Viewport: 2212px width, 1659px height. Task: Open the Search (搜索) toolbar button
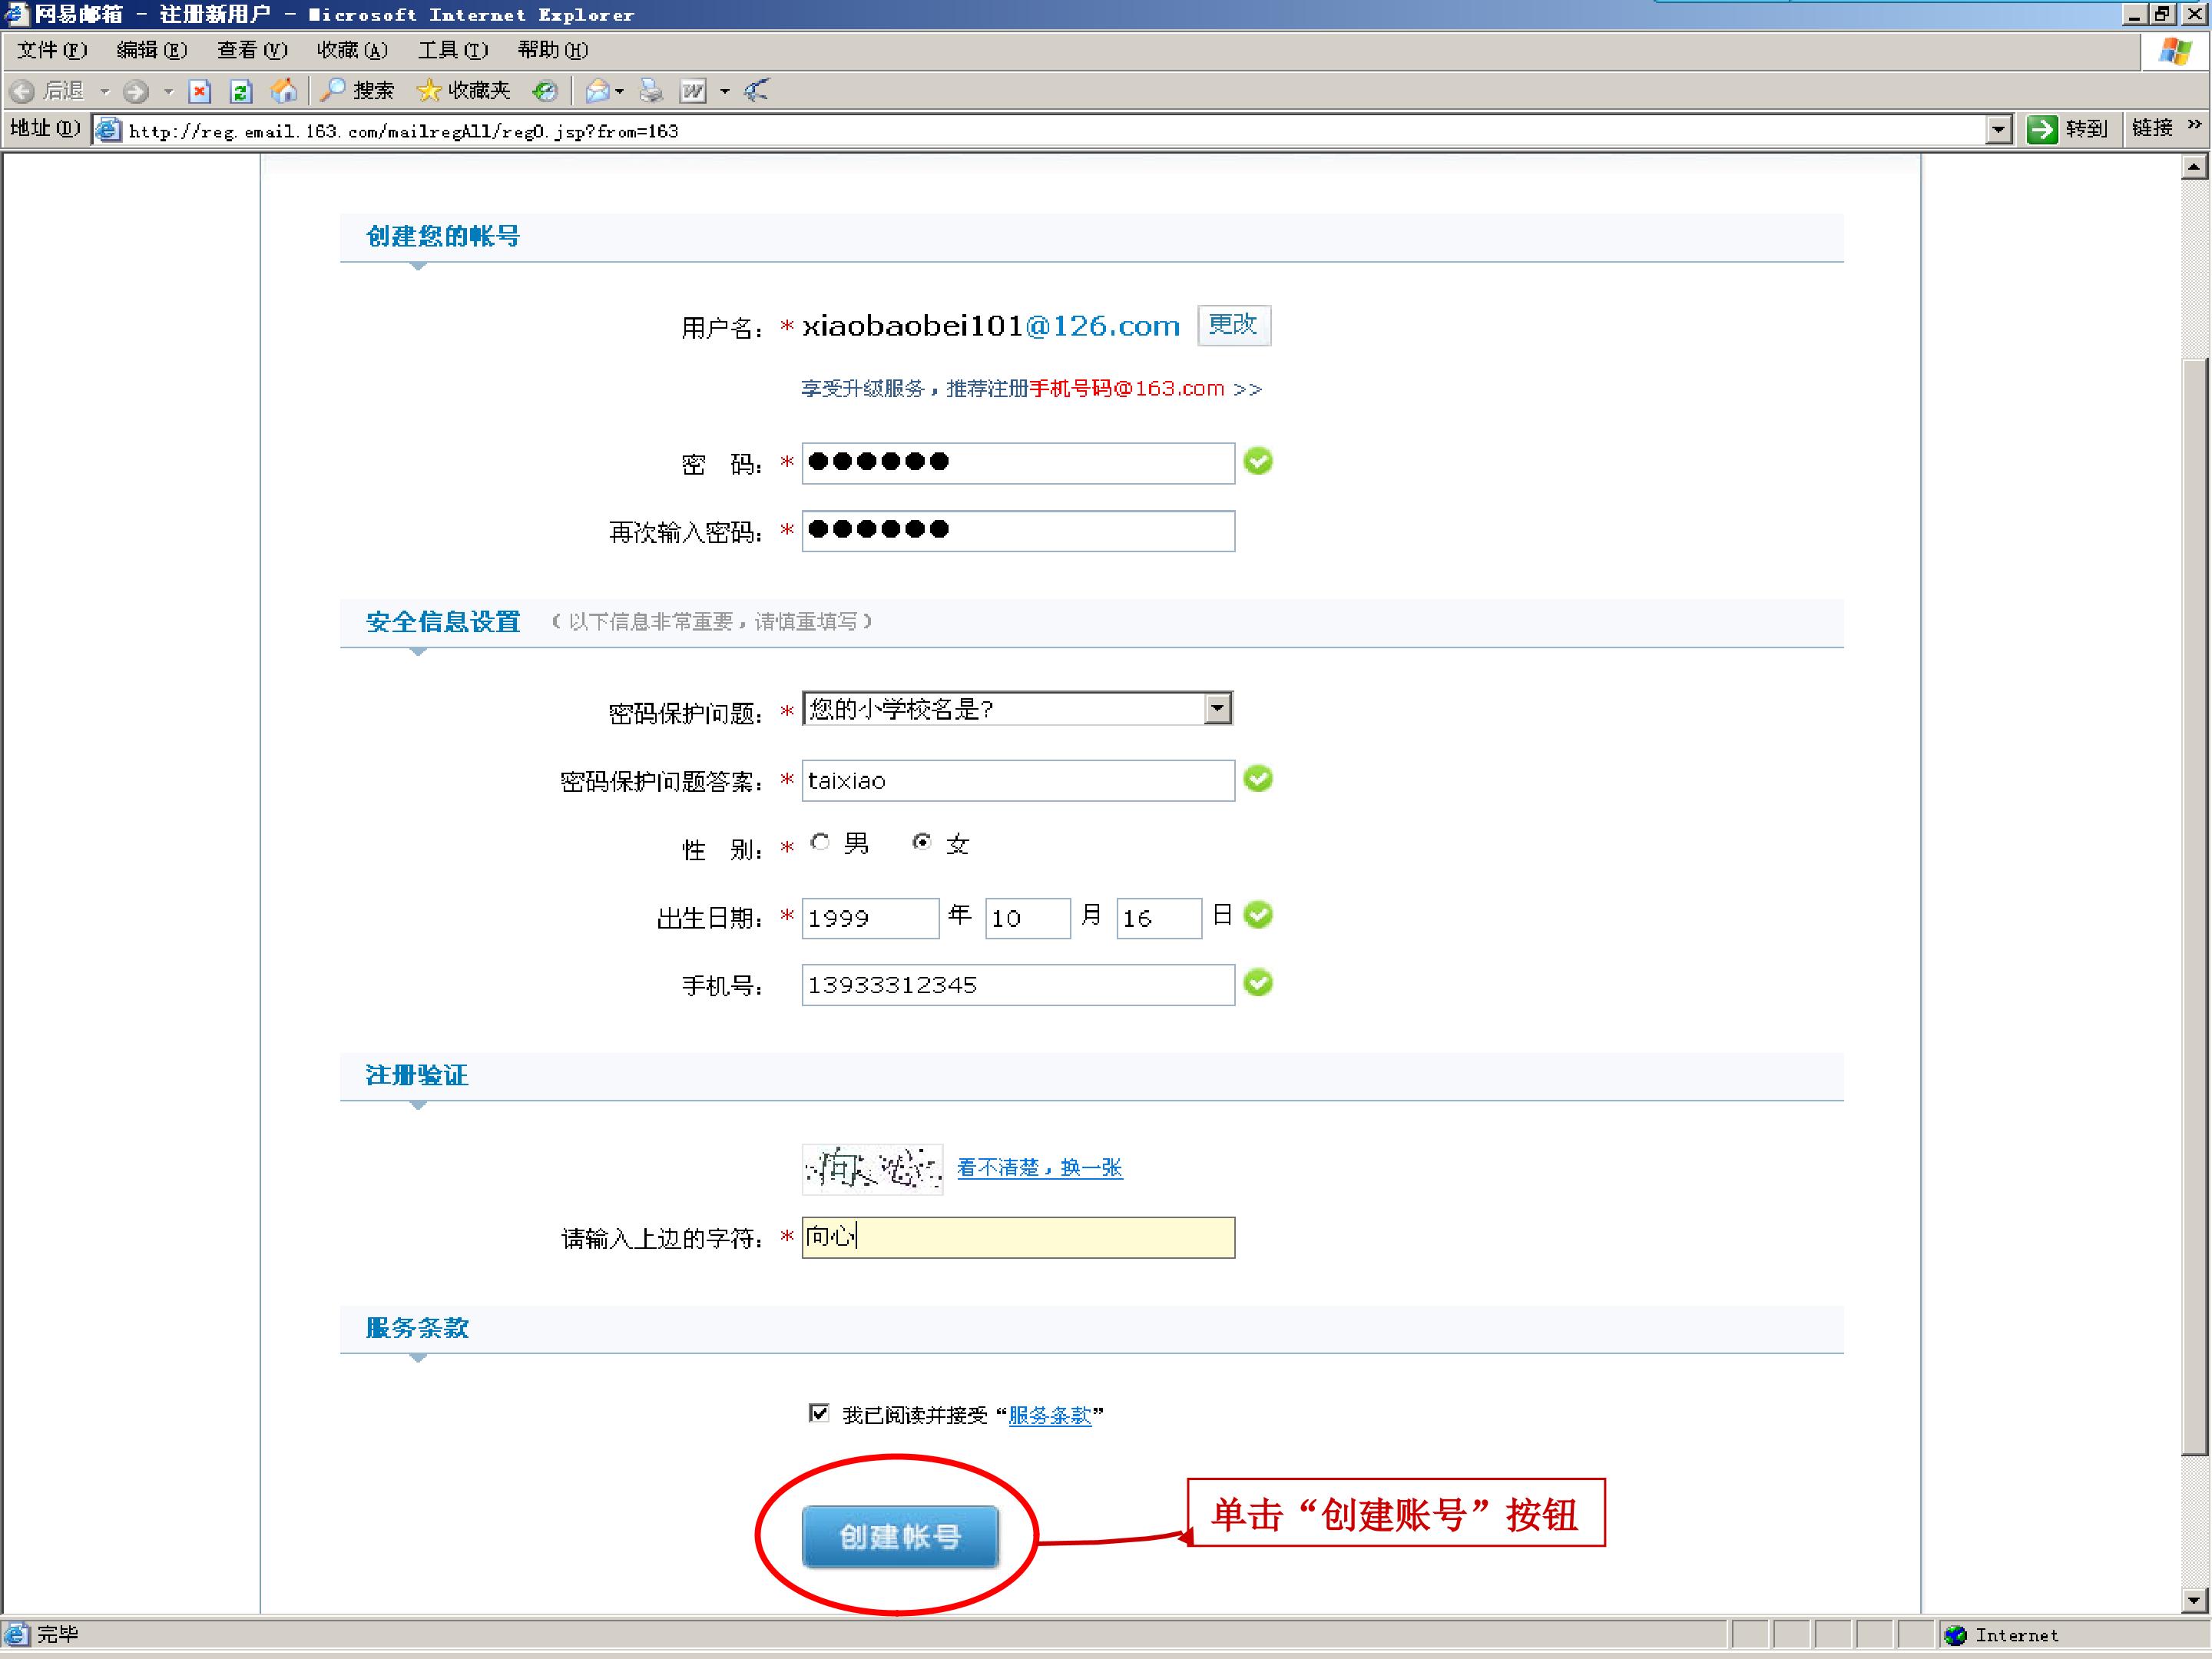[x=358, y=91]
